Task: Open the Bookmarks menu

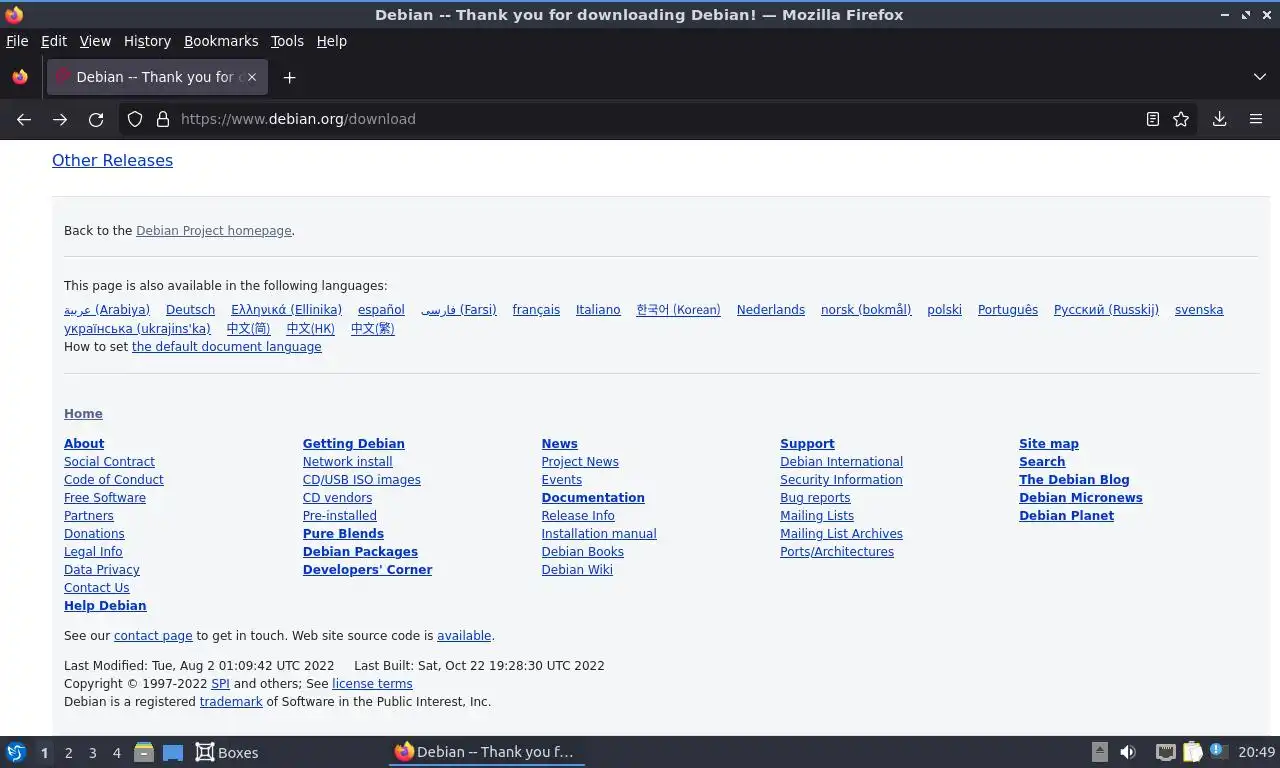Action: 221,41
